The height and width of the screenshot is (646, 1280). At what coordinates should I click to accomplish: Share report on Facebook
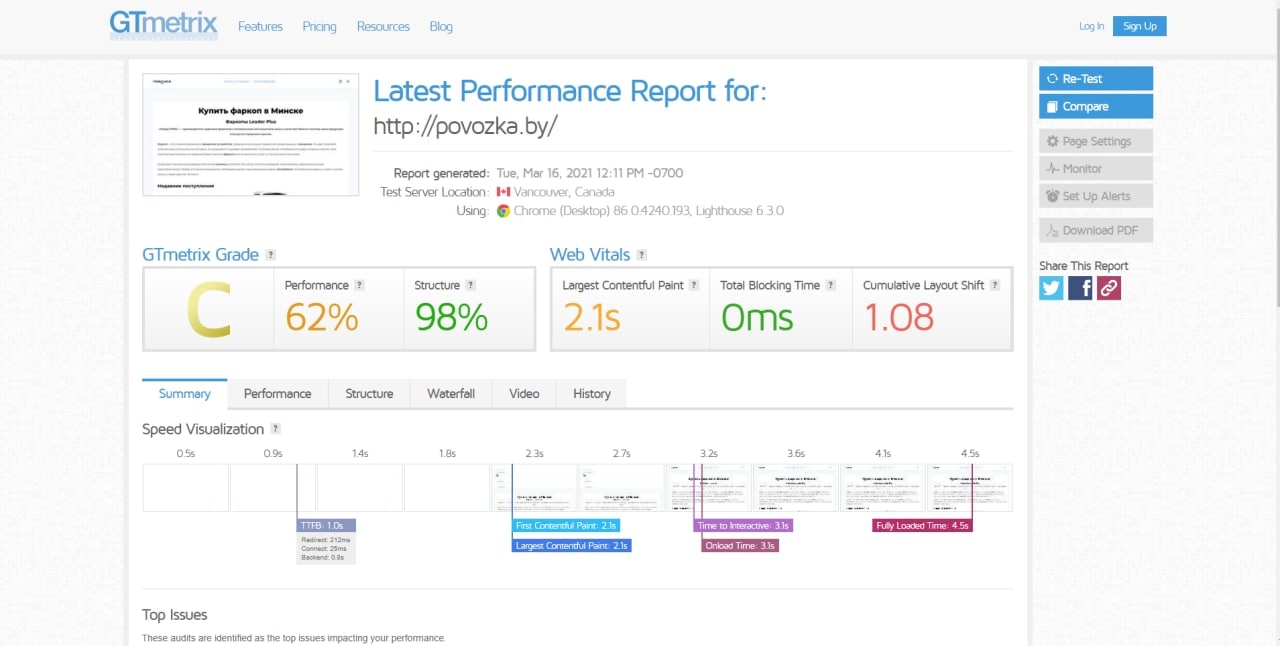pyautogui.click(x=1080, y=288)
